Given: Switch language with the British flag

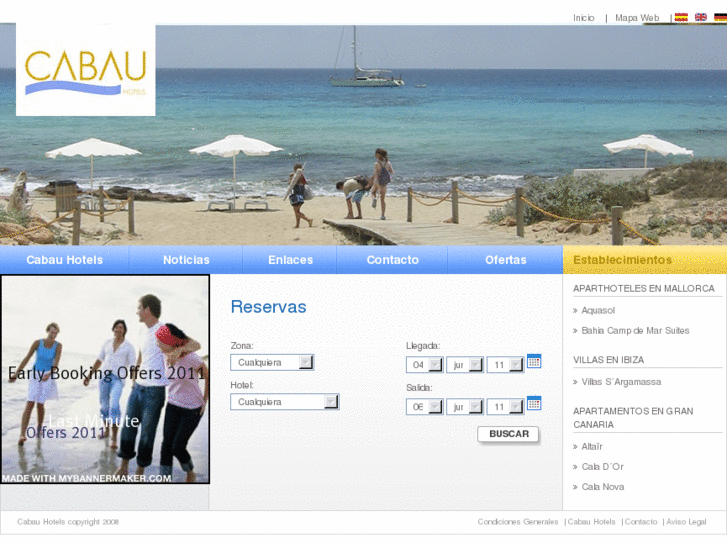Looking at the screenshot, I should tap(701, 18).
